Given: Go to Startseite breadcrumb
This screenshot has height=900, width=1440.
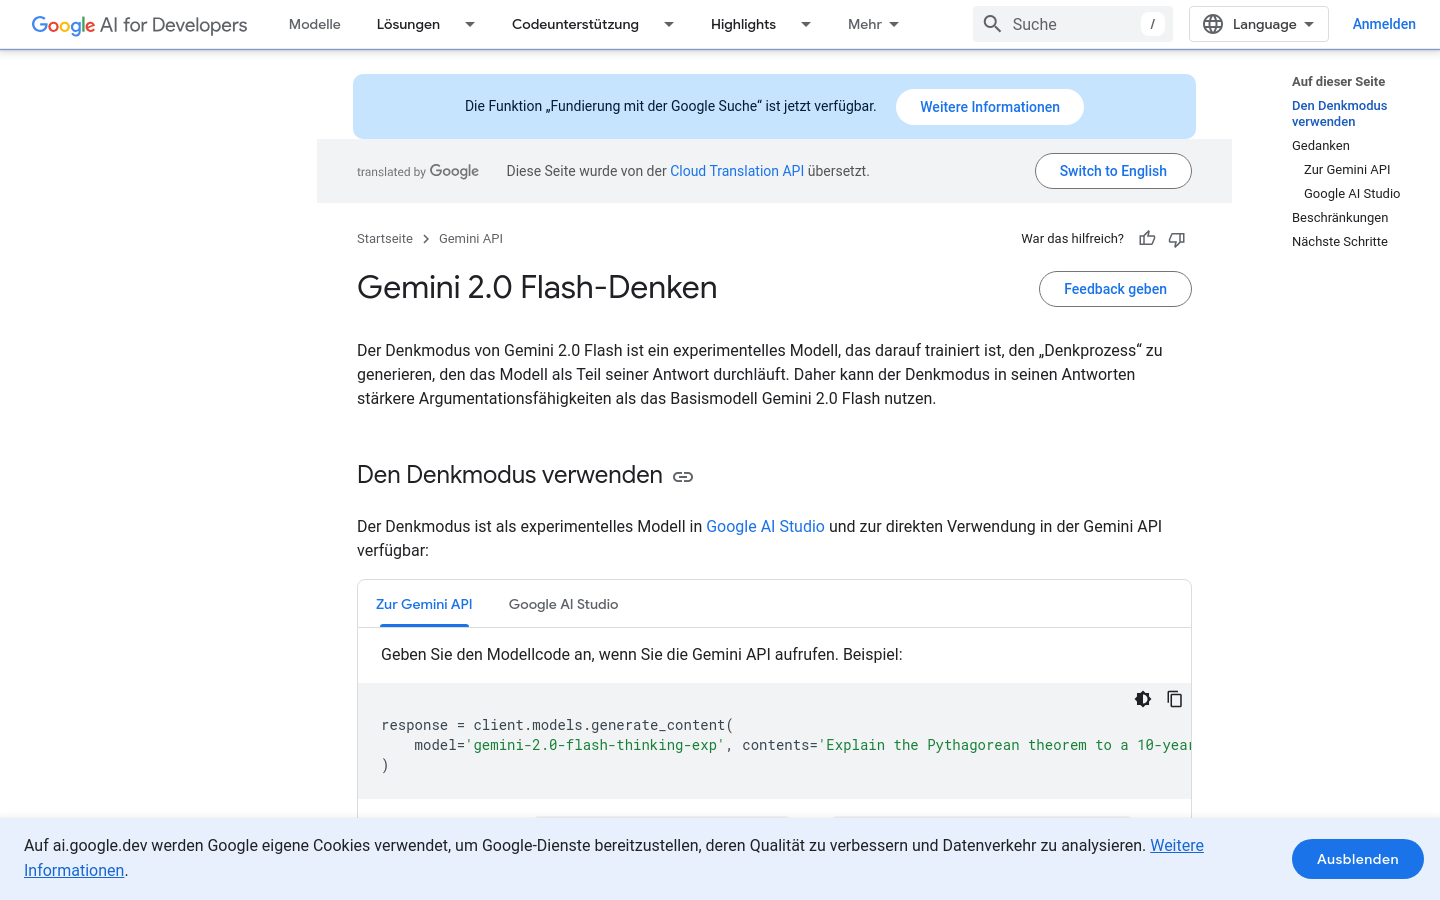Looking at the screenshot, I should click(385, 239).
